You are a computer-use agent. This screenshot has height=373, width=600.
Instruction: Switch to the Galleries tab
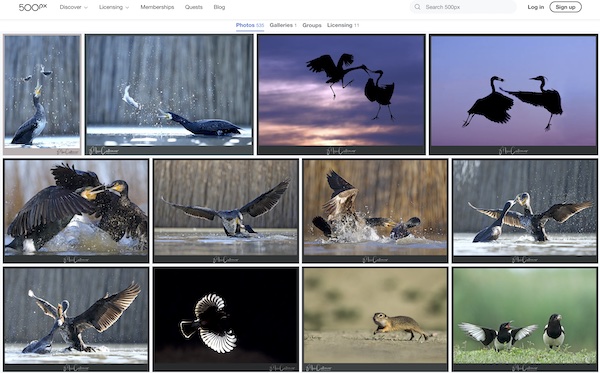pos(283,25)
